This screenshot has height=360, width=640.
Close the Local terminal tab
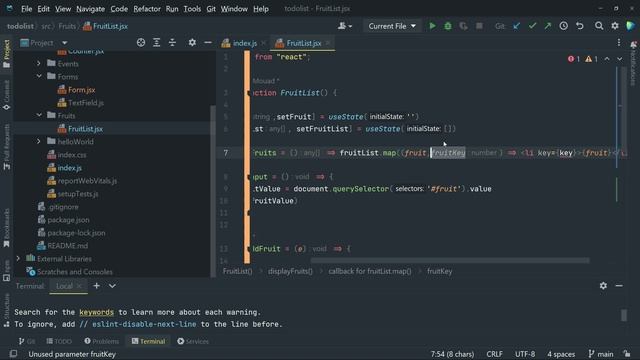[x=79, y=286]
